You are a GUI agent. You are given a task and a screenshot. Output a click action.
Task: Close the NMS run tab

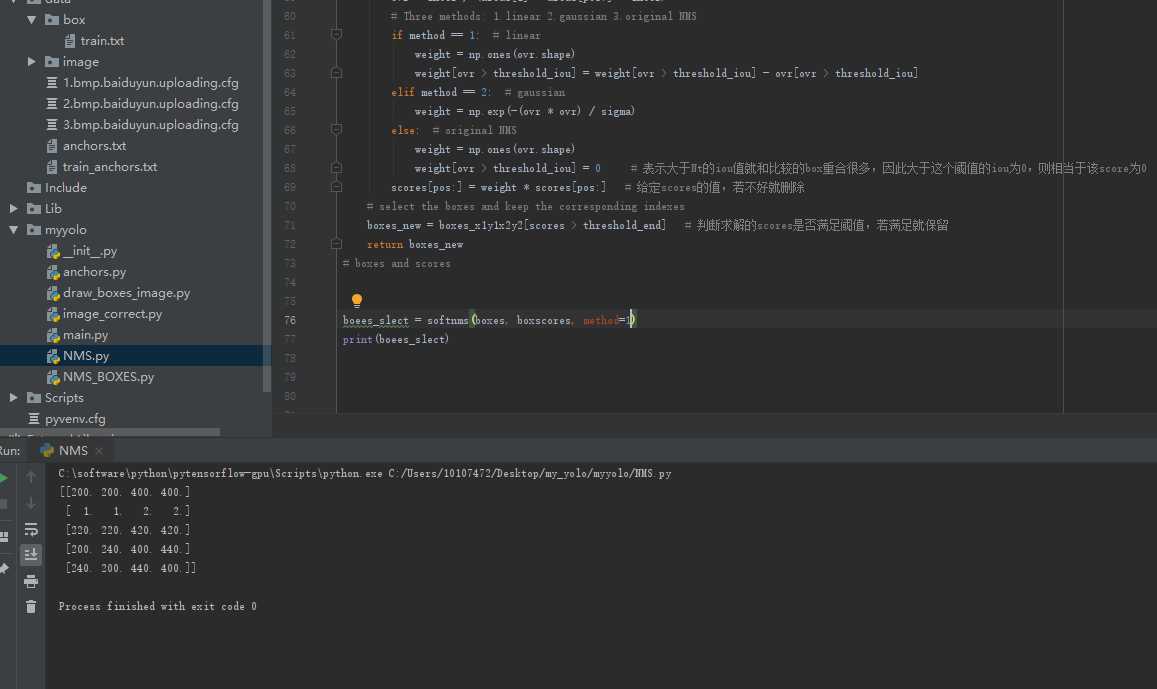click(x=99, y=451)
